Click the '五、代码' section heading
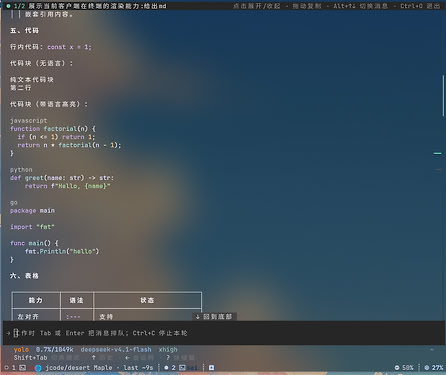Screen dimensions: 446x375 click(x=24, y=31)
